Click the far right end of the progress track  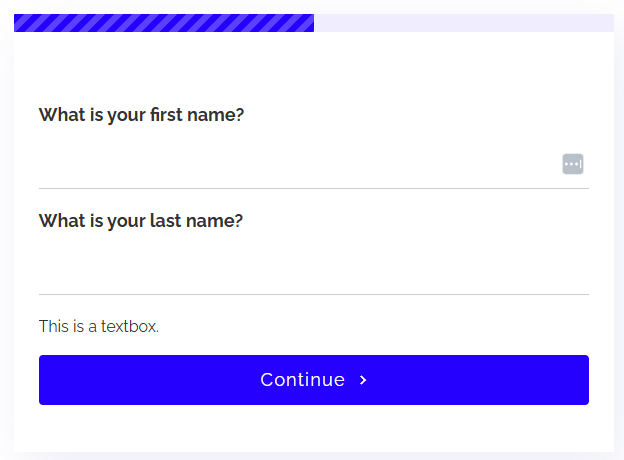point(611,23)
